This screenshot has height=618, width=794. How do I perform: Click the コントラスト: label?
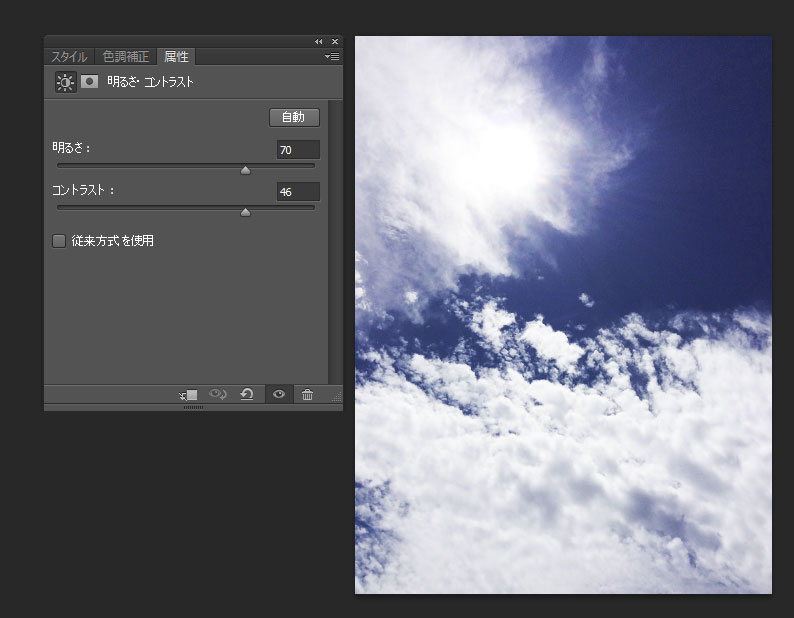84,190
